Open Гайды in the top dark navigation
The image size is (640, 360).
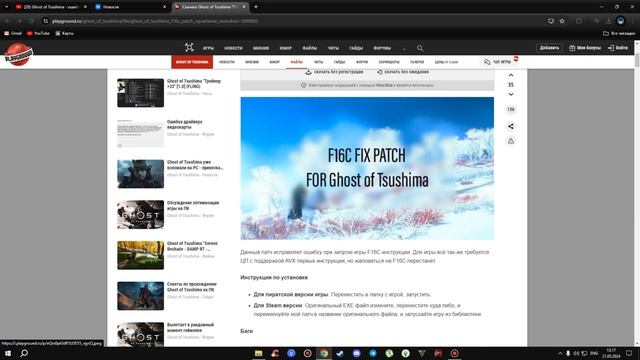pos(356,48)
